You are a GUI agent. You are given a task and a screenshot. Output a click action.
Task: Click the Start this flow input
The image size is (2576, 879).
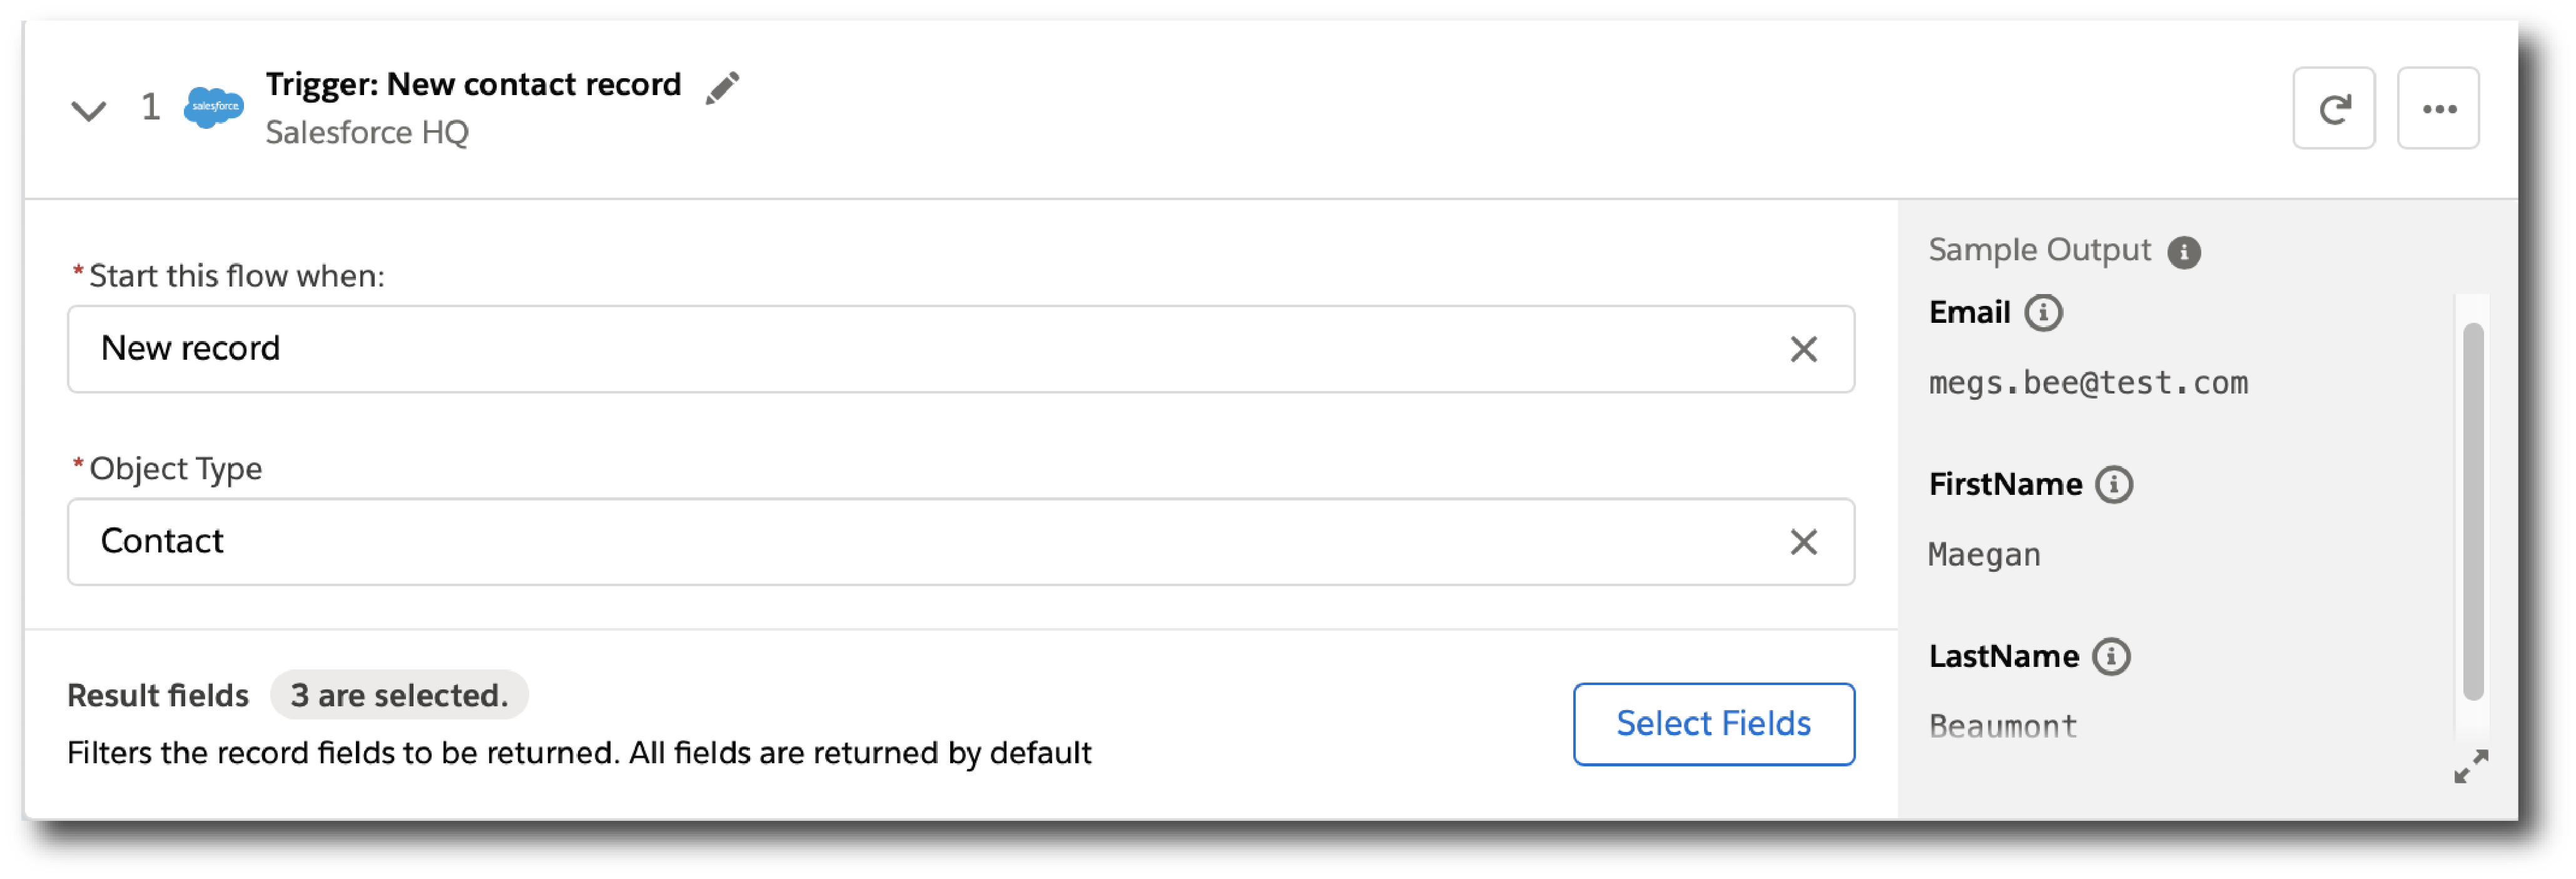pos(960,348)
